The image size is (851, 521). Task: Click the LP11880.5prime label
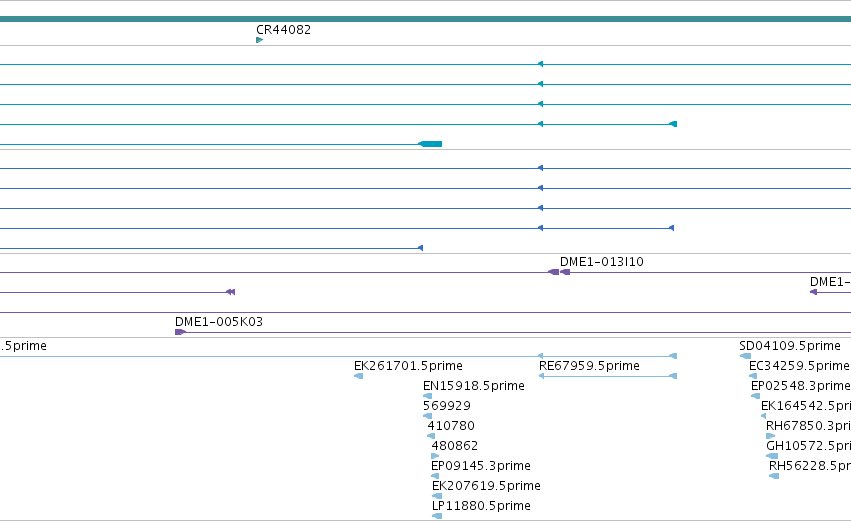pyautogui.click(x=481, y=506)
